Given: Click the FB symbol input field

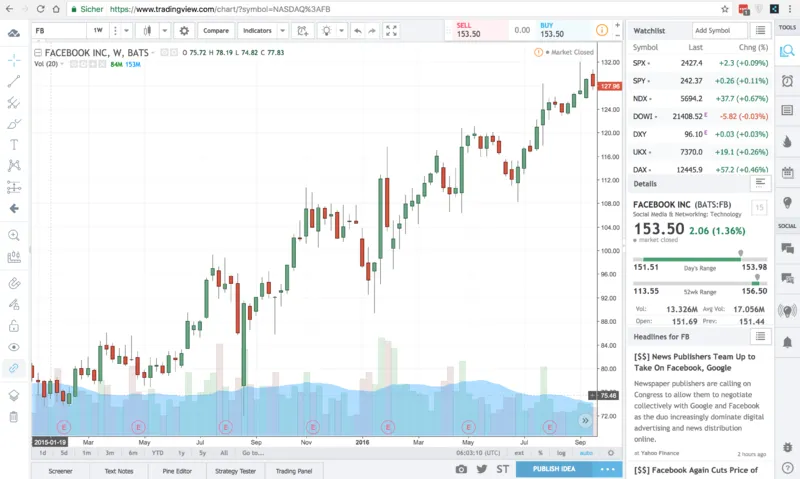Looking at the screenshot, I should [x=58, y=31].
